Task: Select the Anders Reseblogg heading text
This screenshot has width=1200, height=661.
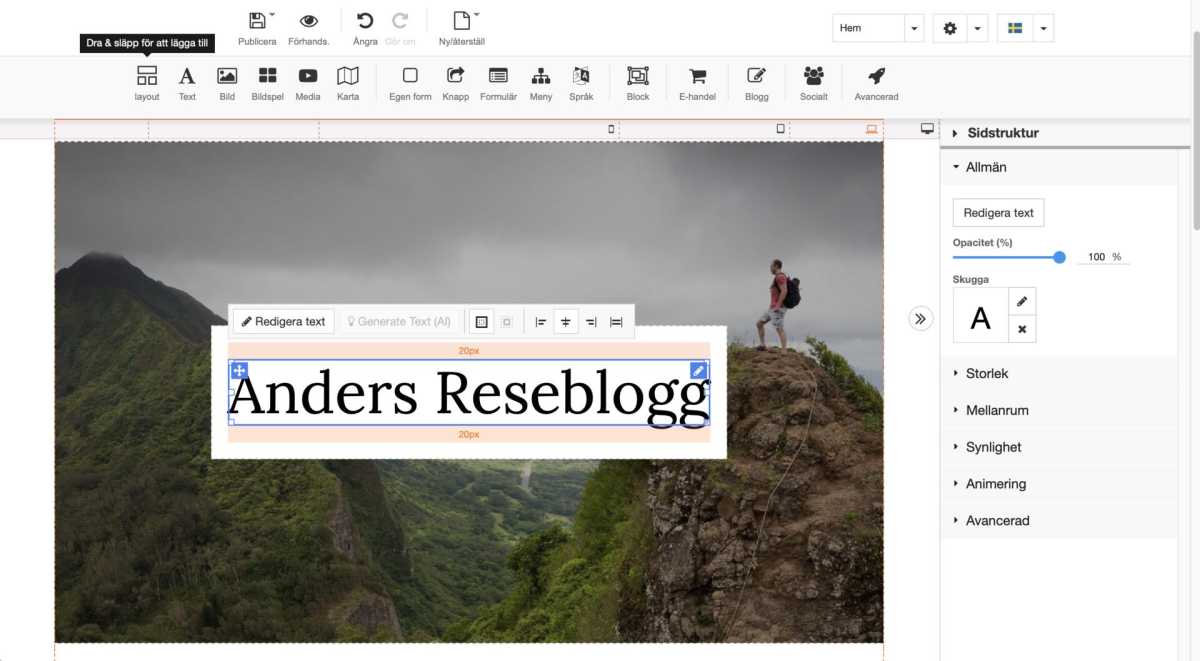Action: click(x=469, y=392)
